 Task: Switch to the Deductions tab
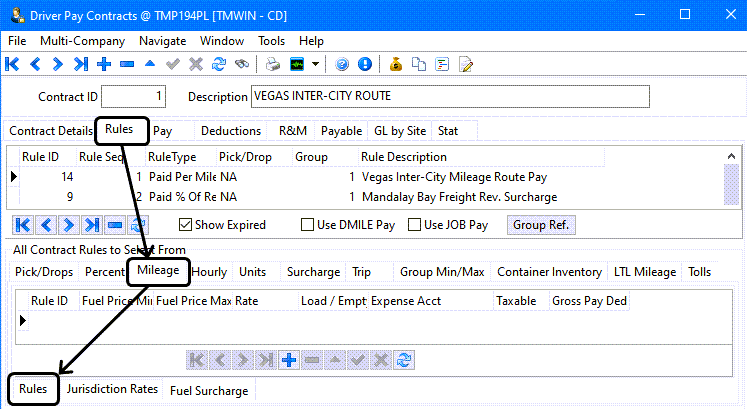pos(230,131)
